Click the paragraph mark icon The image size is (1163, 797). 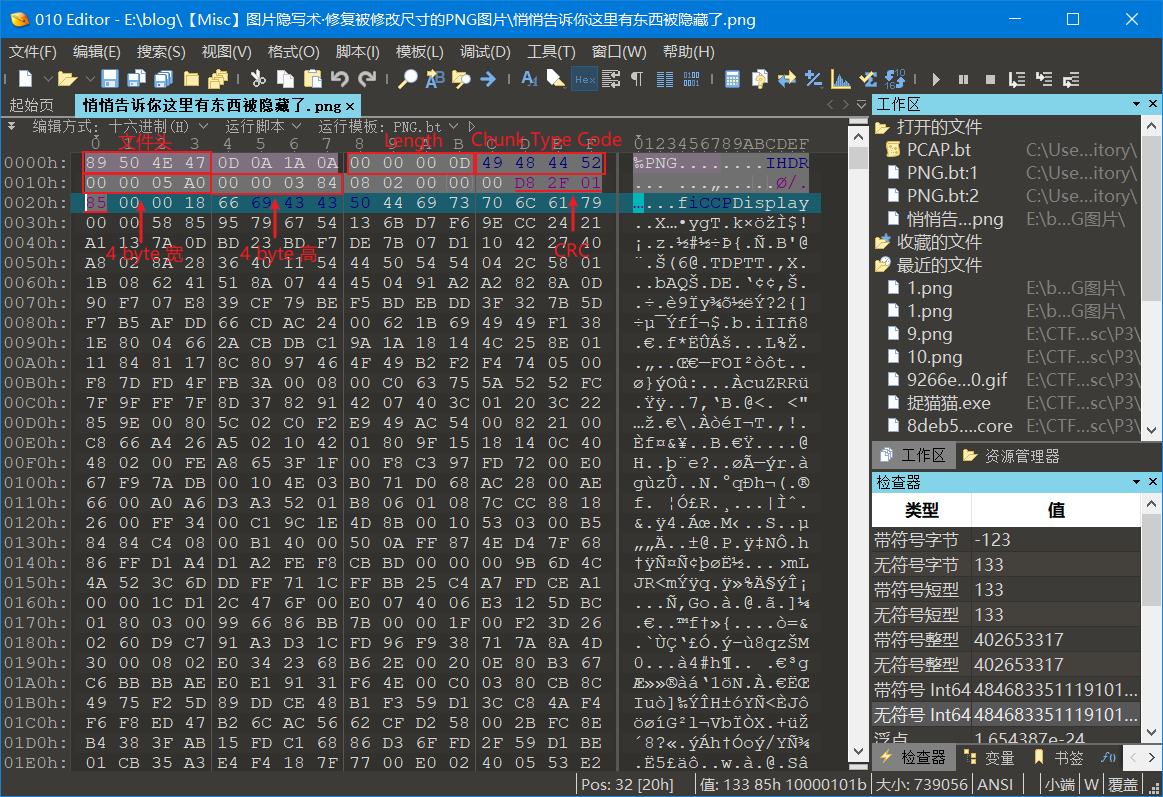click(x=637, y=79)
